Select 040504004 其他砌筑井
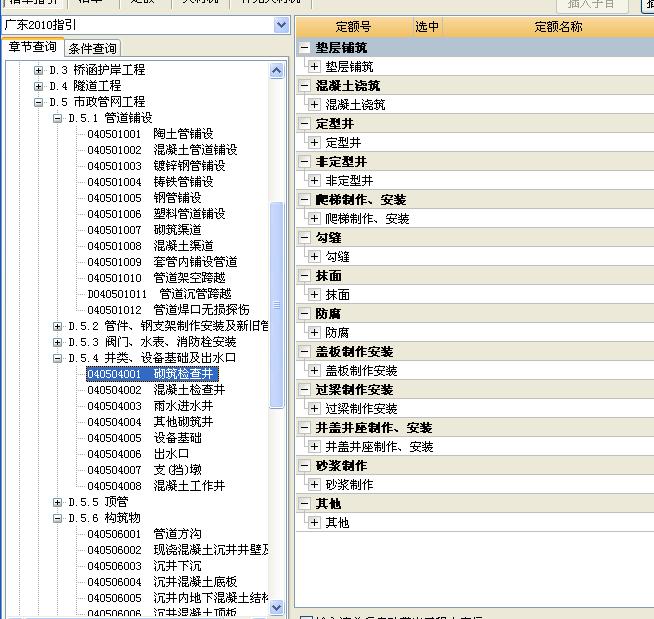The width and height of the screenshot is (654, 619). pos(150,422)
